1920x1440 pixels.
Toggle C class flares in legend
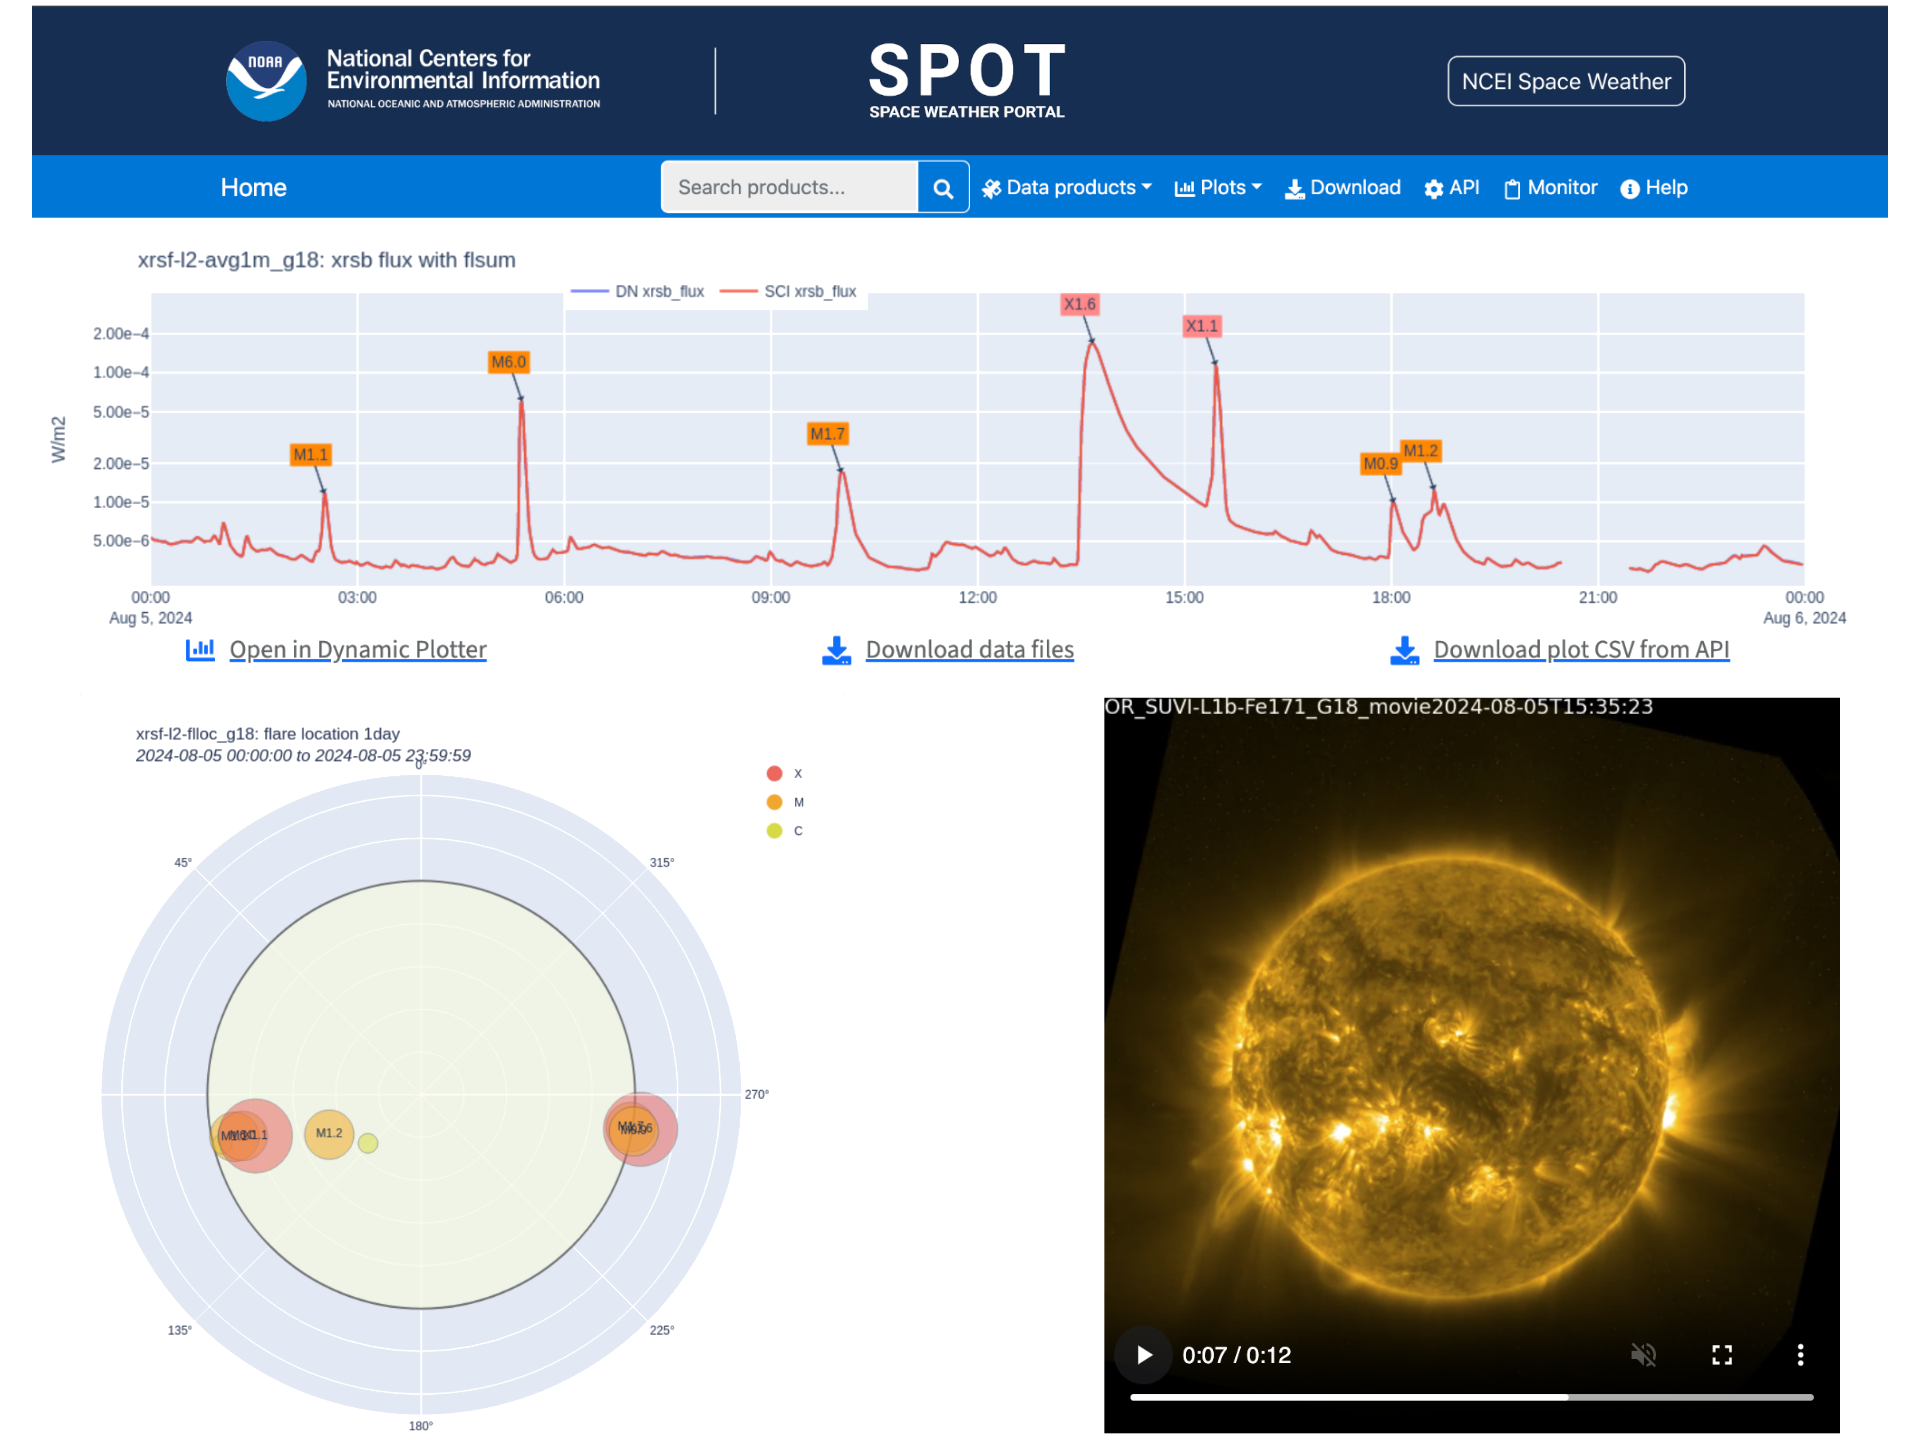(785, 831)
